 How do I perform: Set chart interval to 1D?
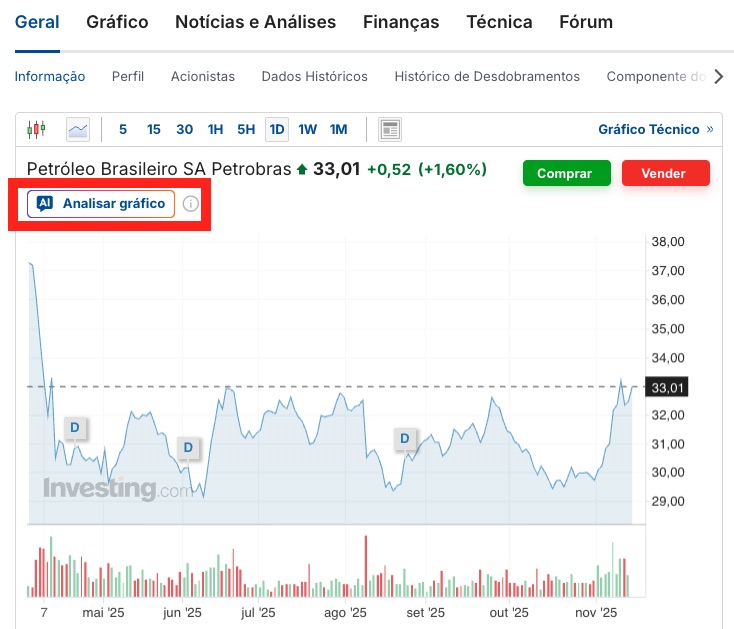tap(277, 129)
